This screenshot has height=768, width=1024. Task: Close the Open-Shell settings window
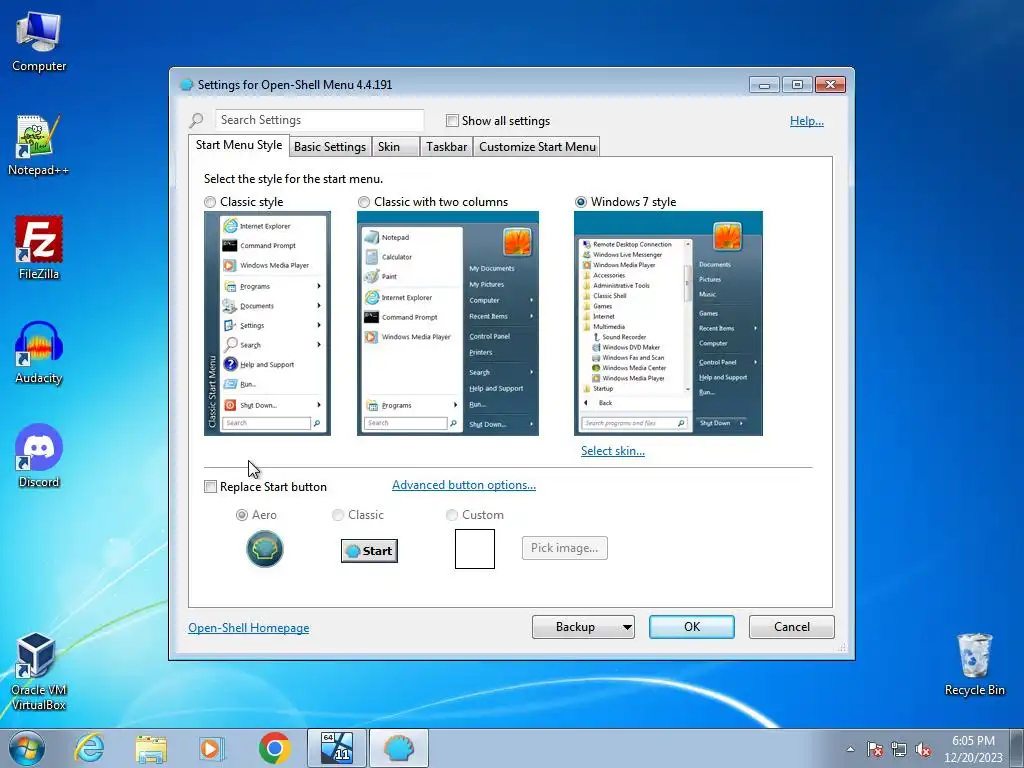coord(830,85)
